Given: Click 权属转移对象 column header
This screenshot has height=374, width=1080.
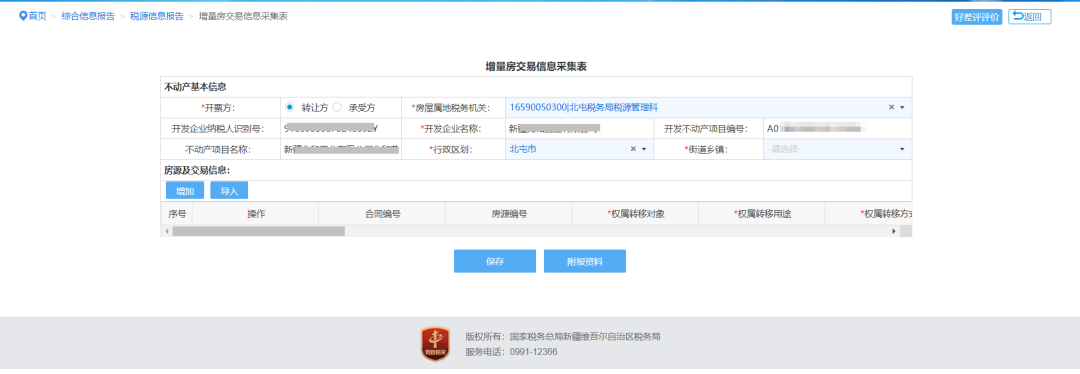Looking at the screenshot, I should (635, 214).
